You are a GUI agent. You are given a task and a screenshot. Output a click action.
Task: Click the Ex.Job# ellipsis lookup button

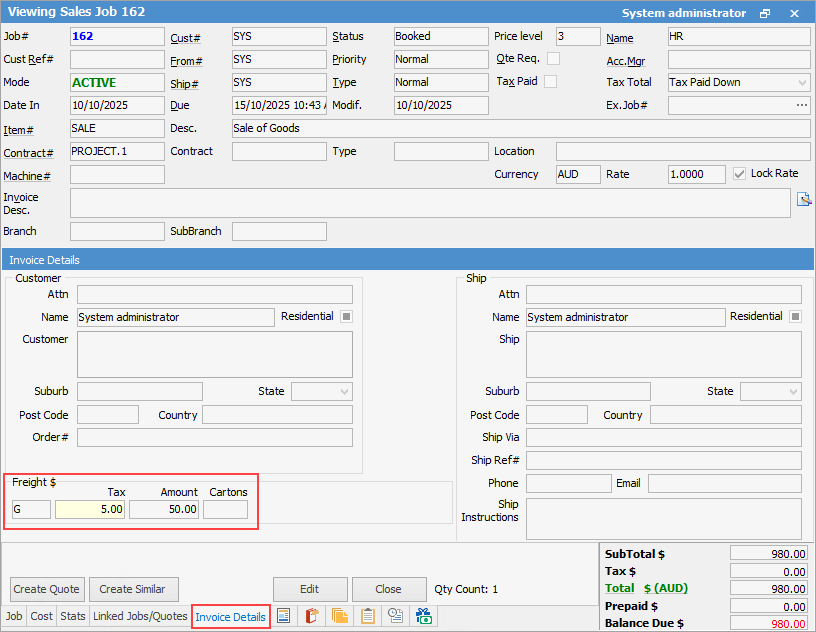tap(801, 105)
